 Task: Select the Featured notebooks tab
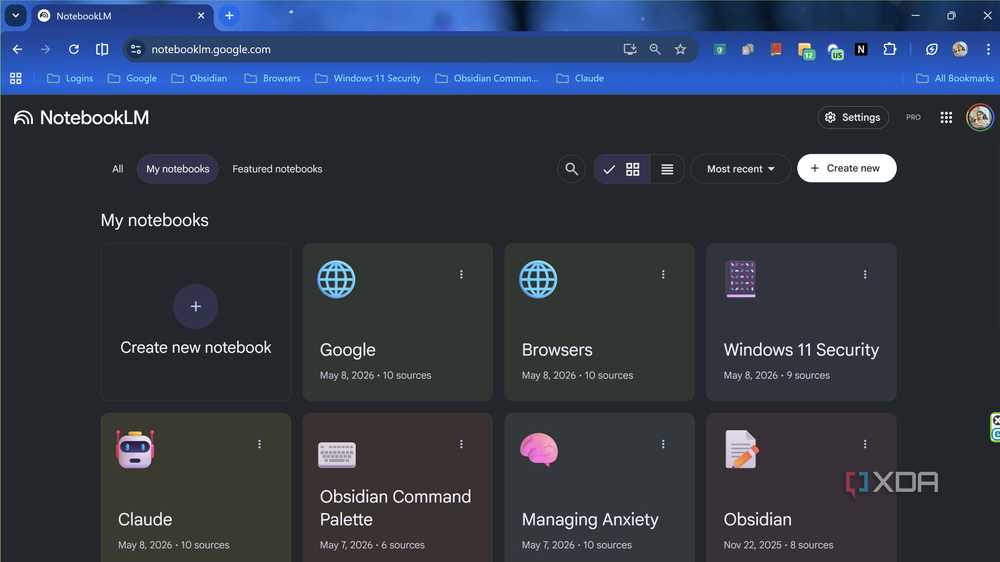click(x=277, y=169)
